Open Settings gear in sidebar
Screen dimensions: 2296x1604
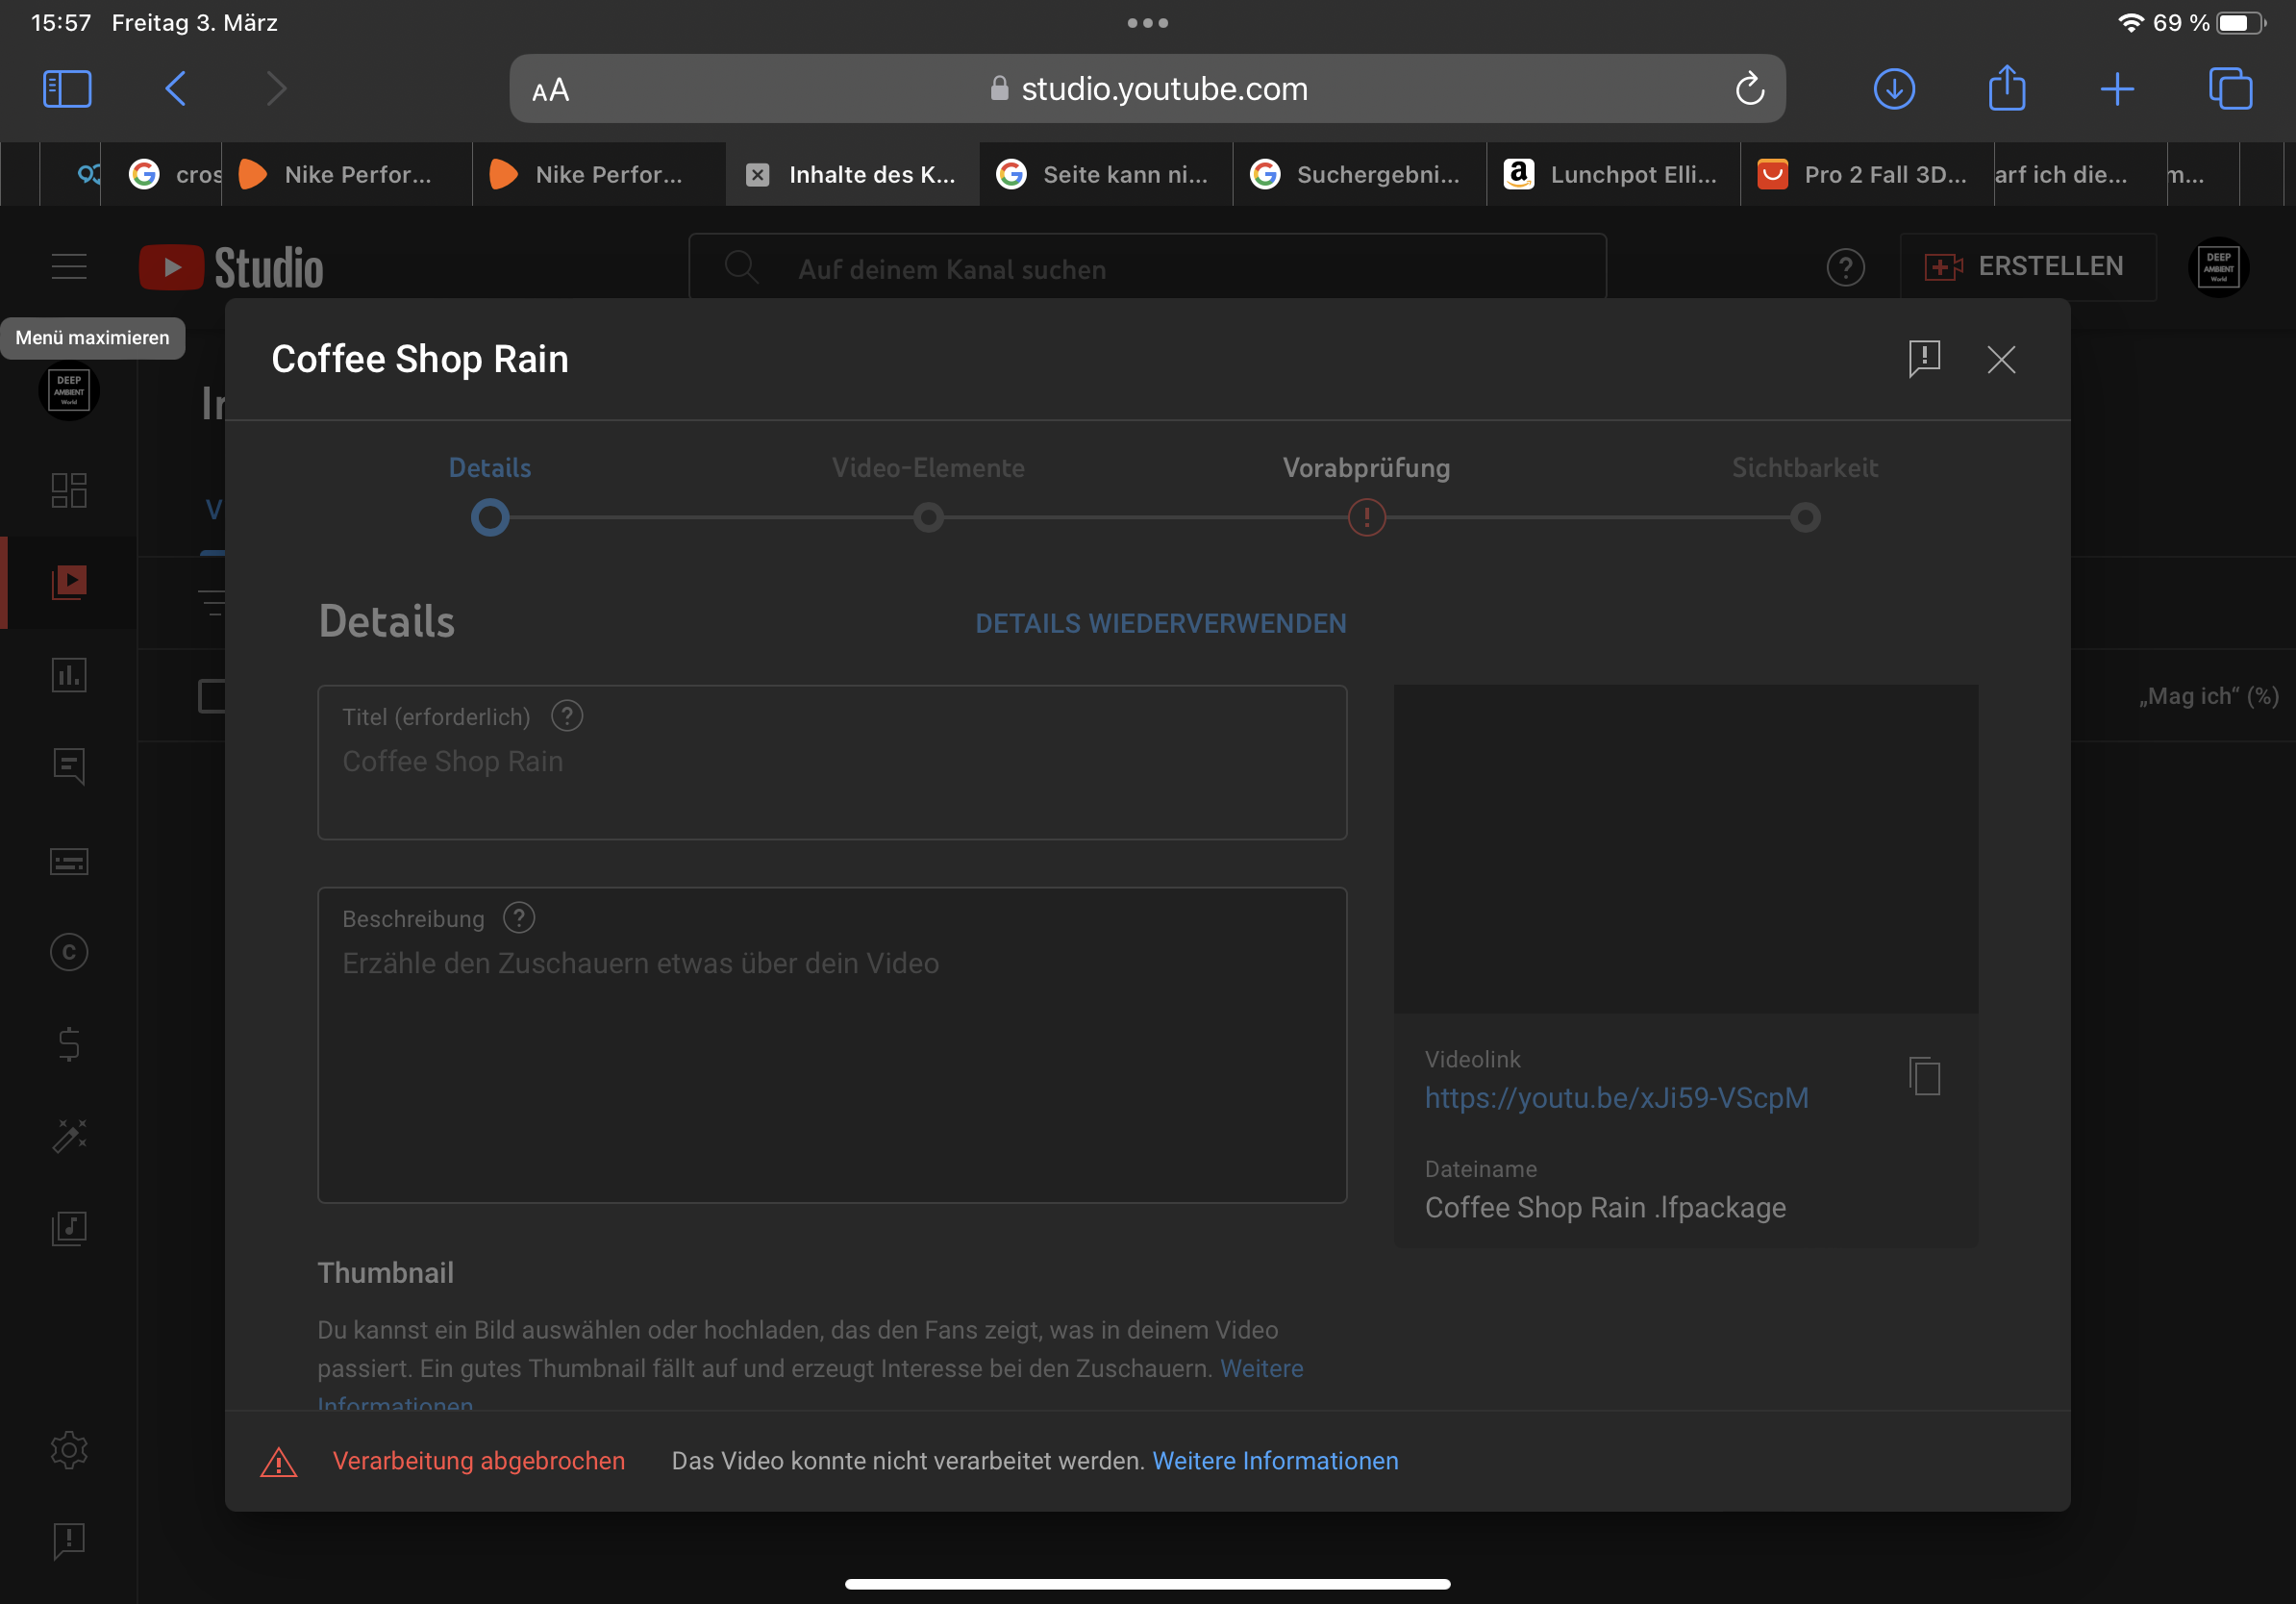coord(69,1449)
